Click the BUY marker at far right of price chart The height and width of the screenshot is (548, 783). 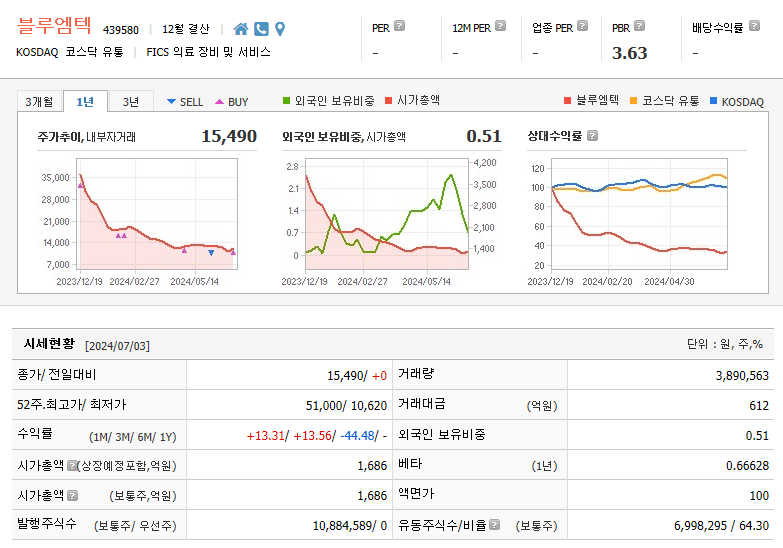233,252
